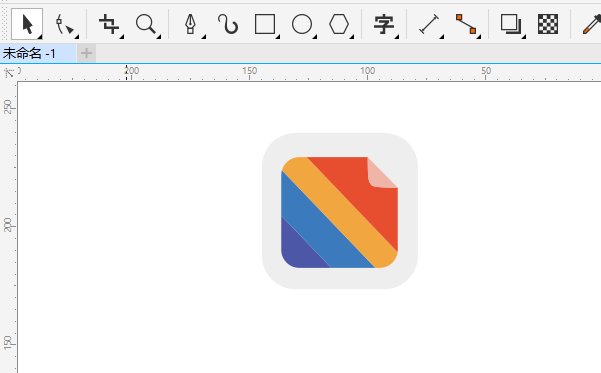Select the Crop tool
This screenshot has width=601, height=373.
coord(110,24)
